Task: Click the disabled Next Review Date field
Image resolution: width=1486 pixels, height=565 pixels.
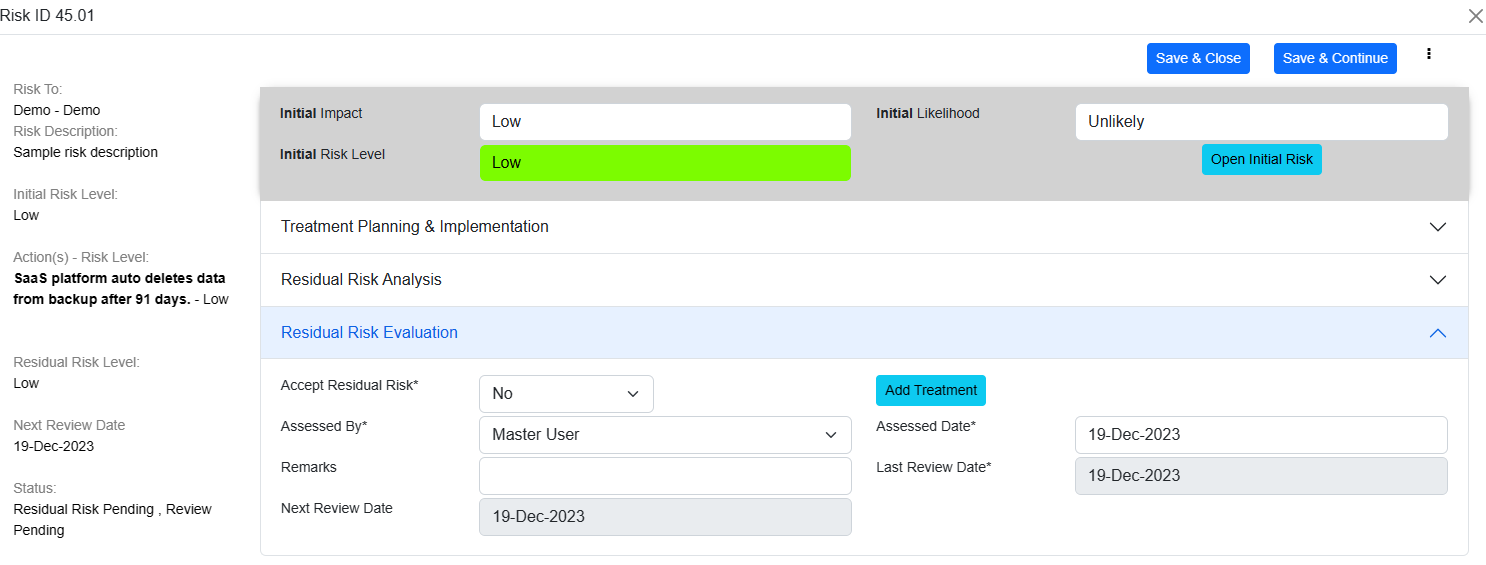Action: pyautogui.click(x=665, y=517)
